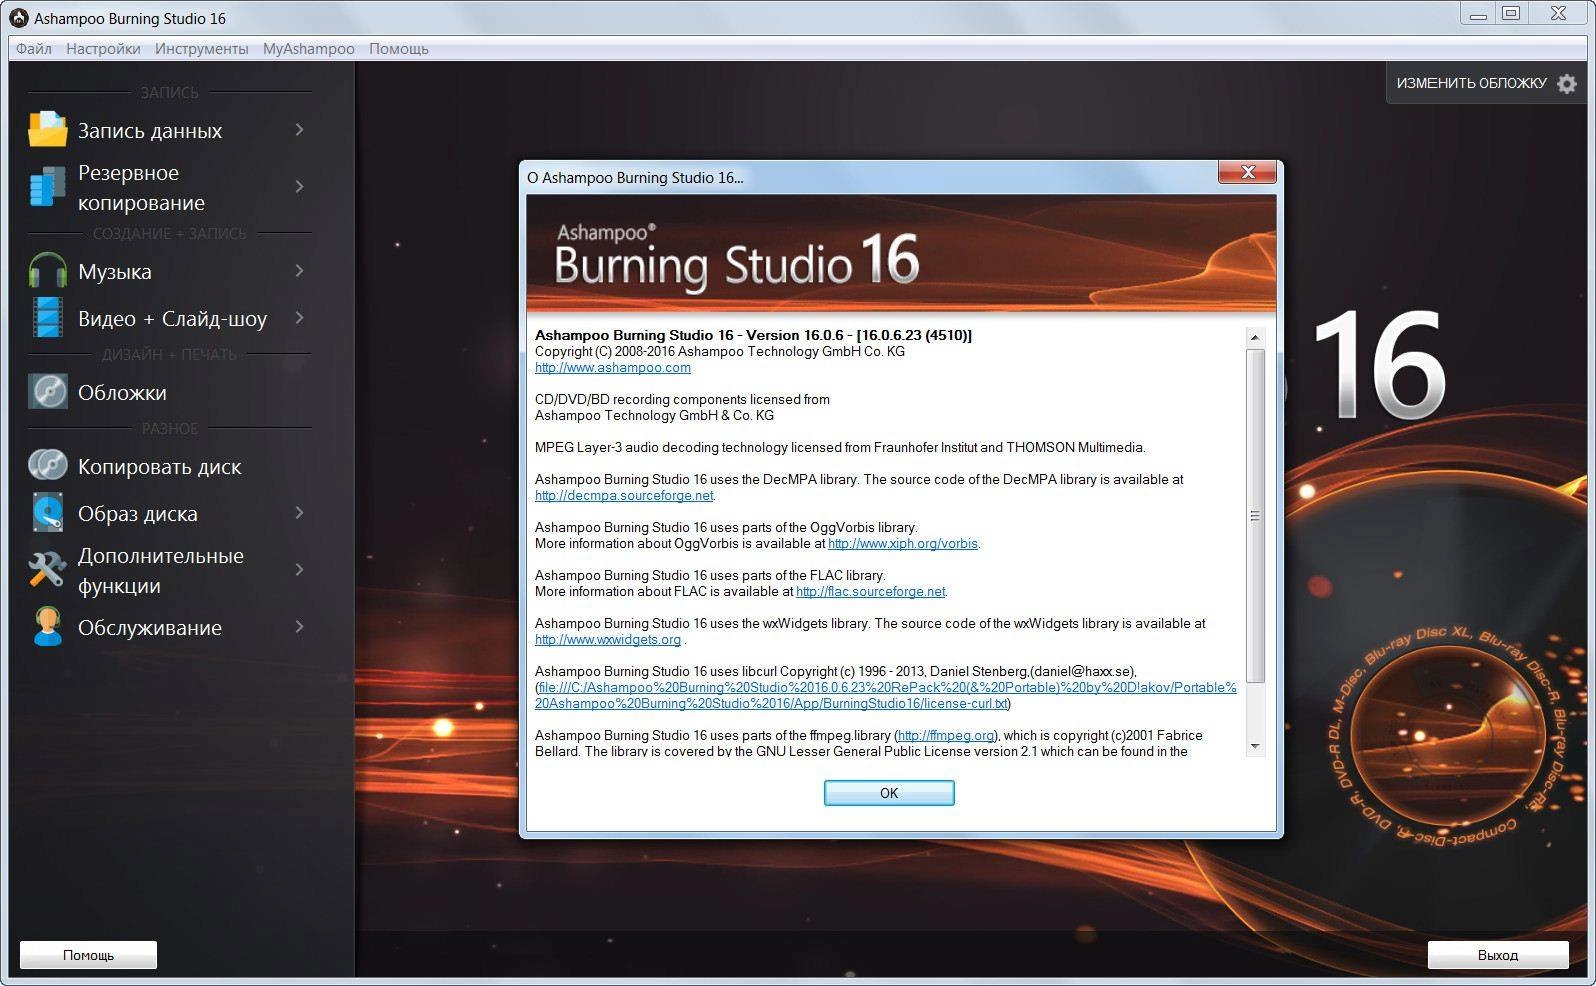Click the scroll up arrow in About dialog
This screenshot has width=1596, height=986.
tap(1255, 337)
